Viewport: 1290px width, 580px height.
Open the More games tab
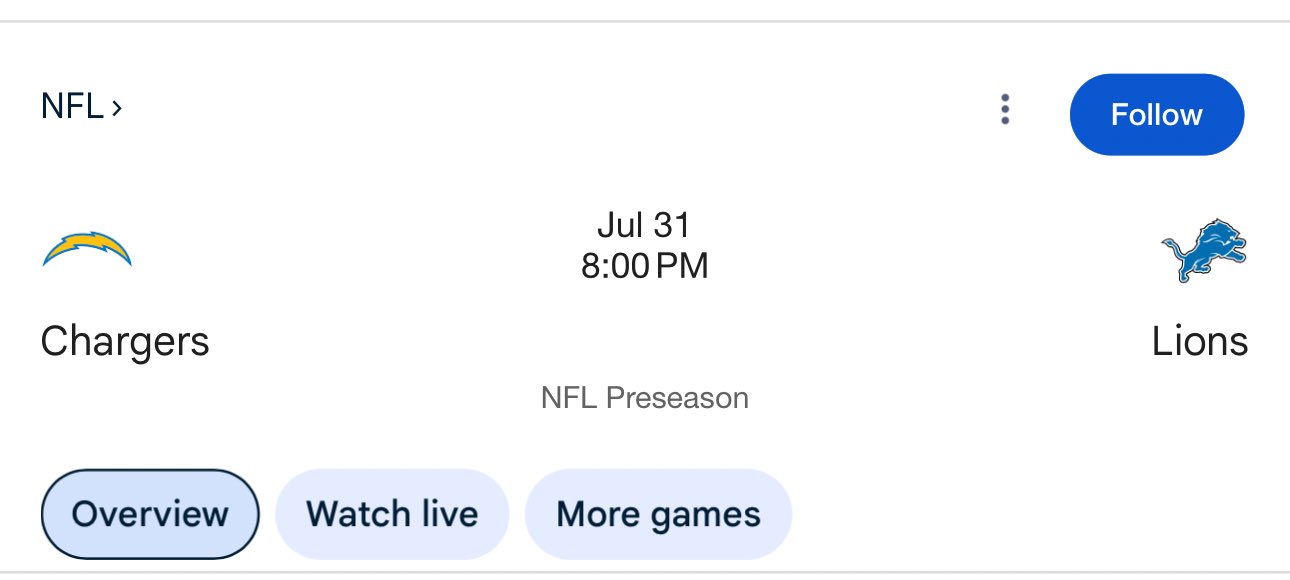click(658, 514)
